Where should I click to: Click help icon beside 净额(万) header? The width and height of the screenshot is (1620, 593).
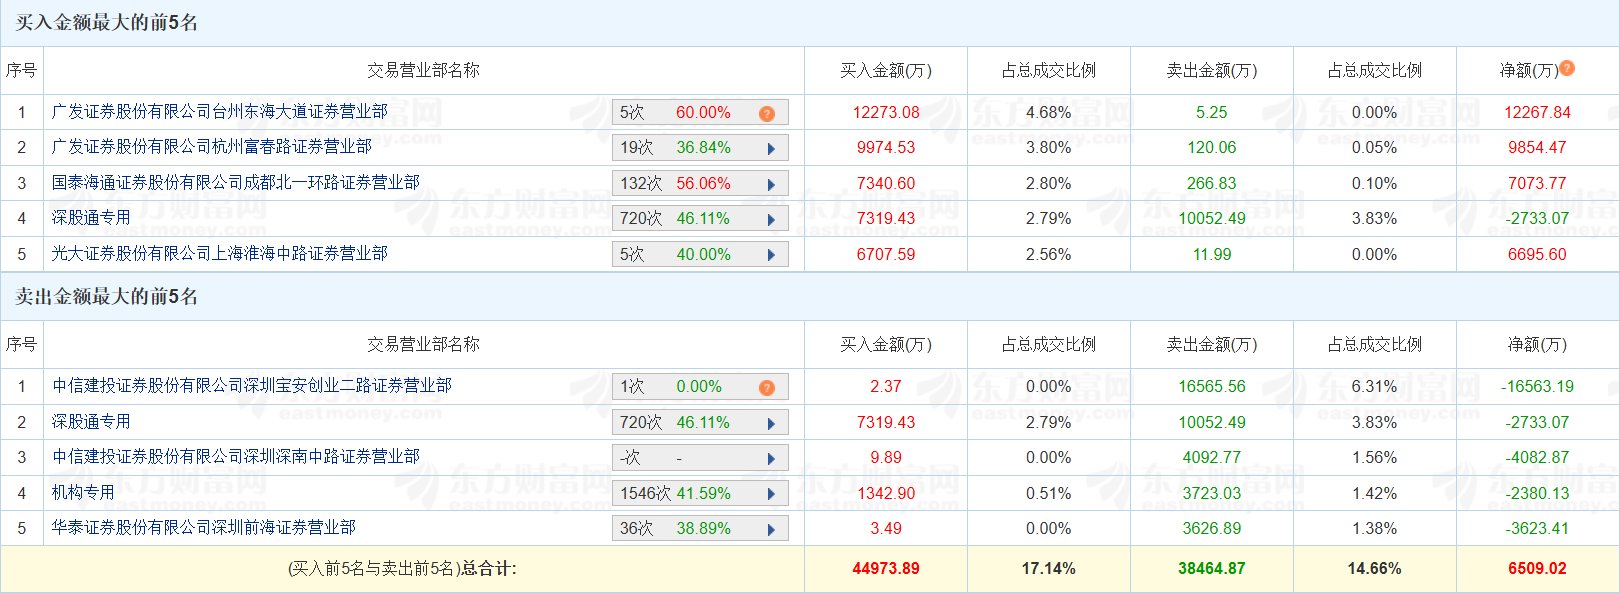coord(1567,68)
